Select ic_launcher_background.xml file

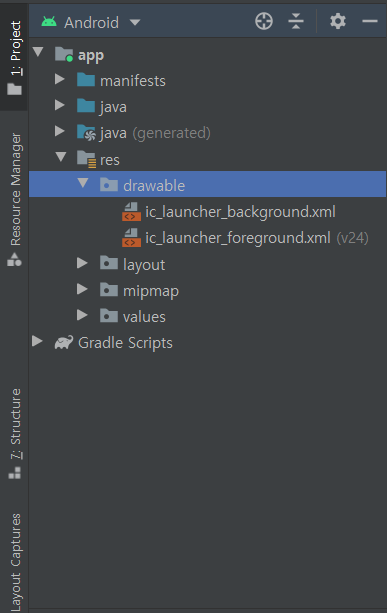tap(240, 212)
